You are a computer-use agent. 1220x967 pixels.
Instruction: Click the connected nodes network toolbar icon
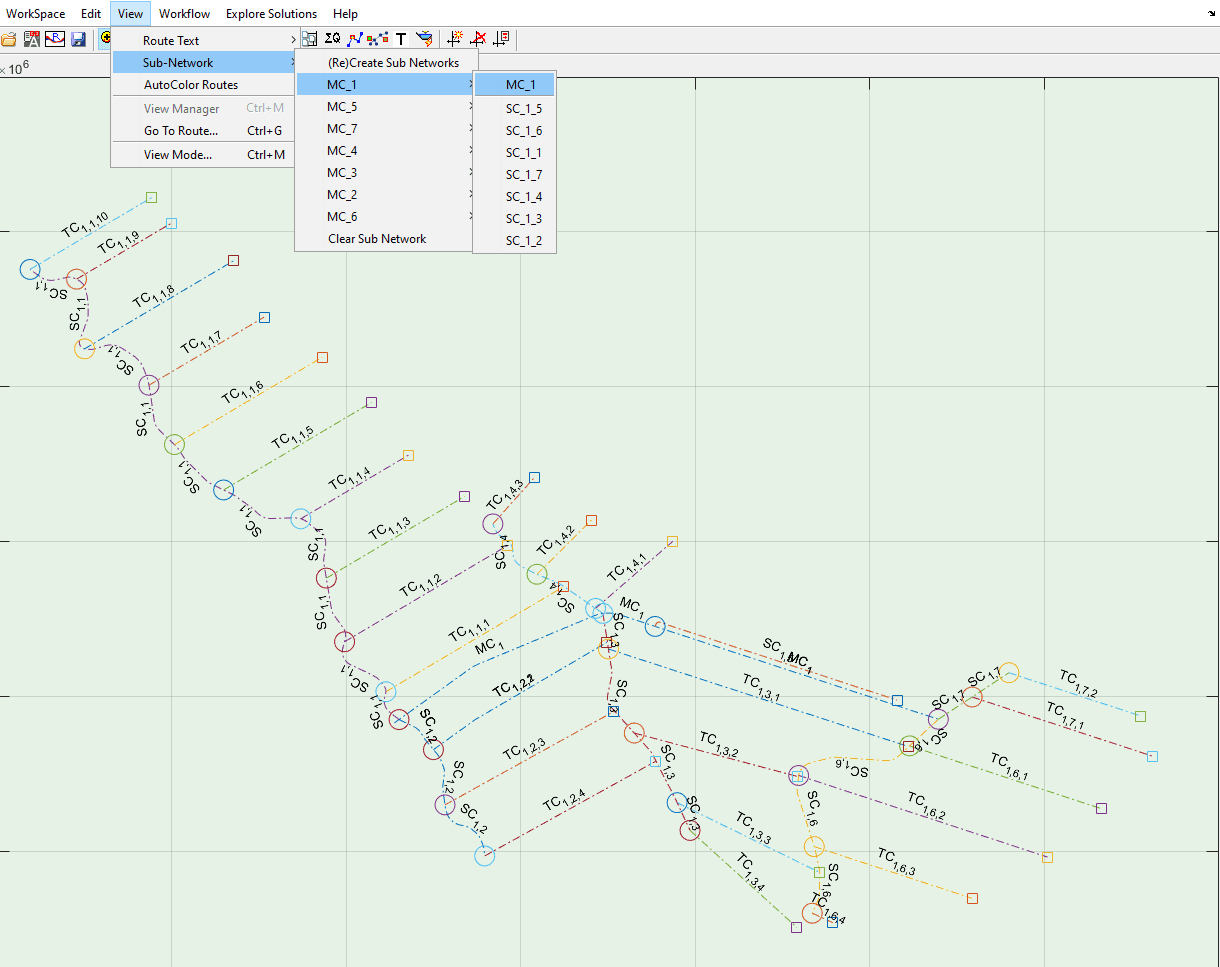tap(378, 39)
